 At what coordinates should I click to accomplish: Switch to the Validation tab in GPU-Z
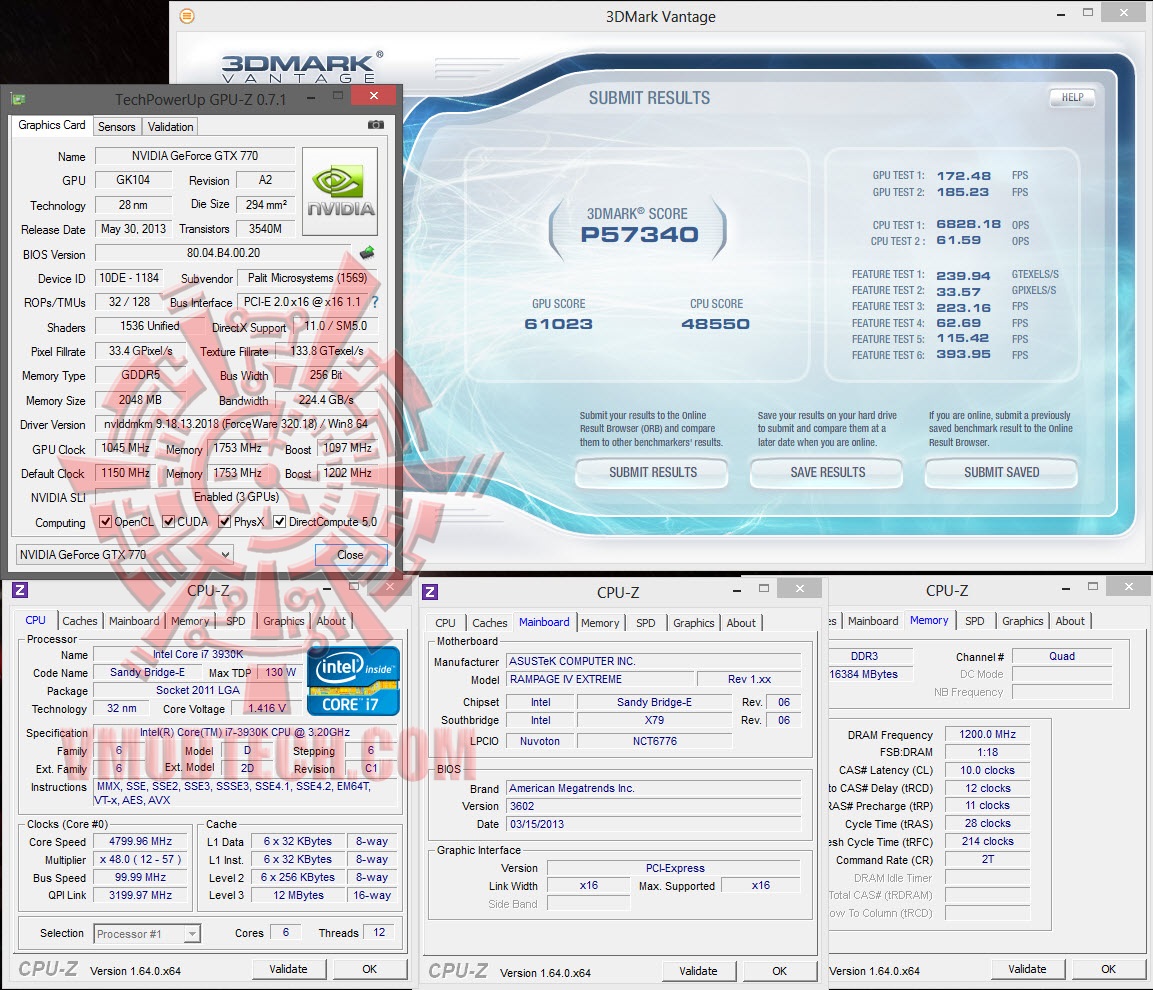point(171,127)
